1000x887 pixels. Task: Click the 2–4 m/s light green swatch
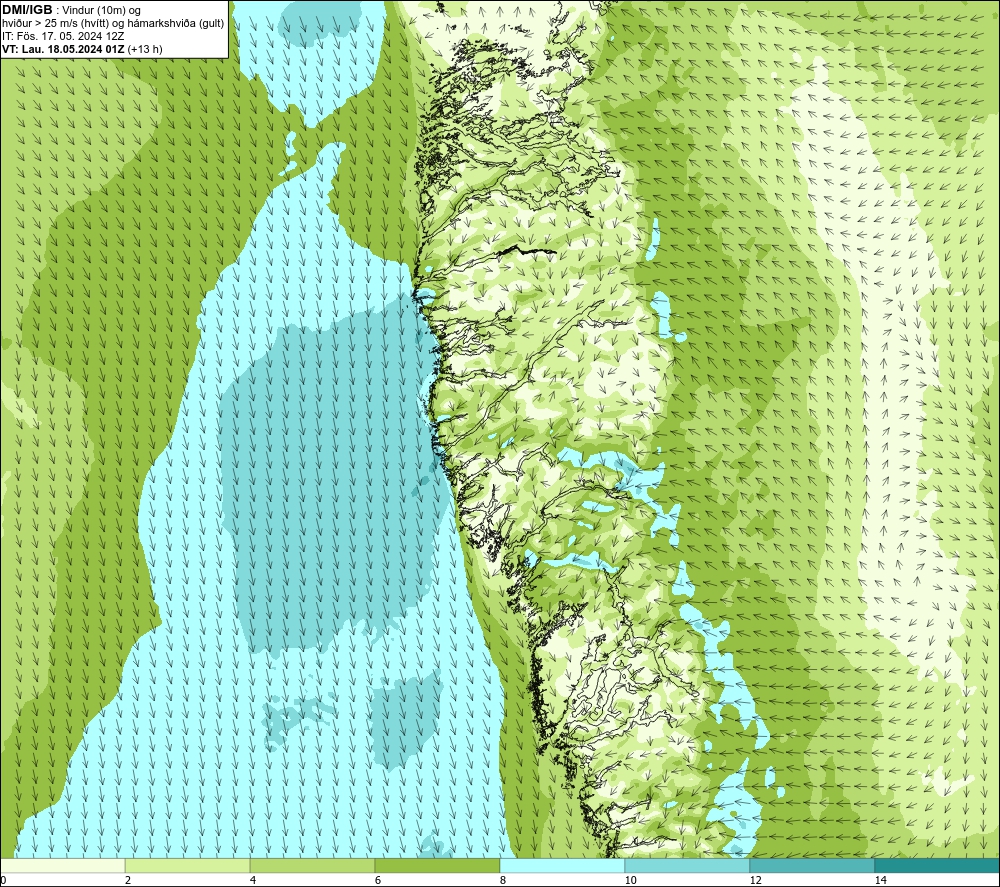point(188,865)
